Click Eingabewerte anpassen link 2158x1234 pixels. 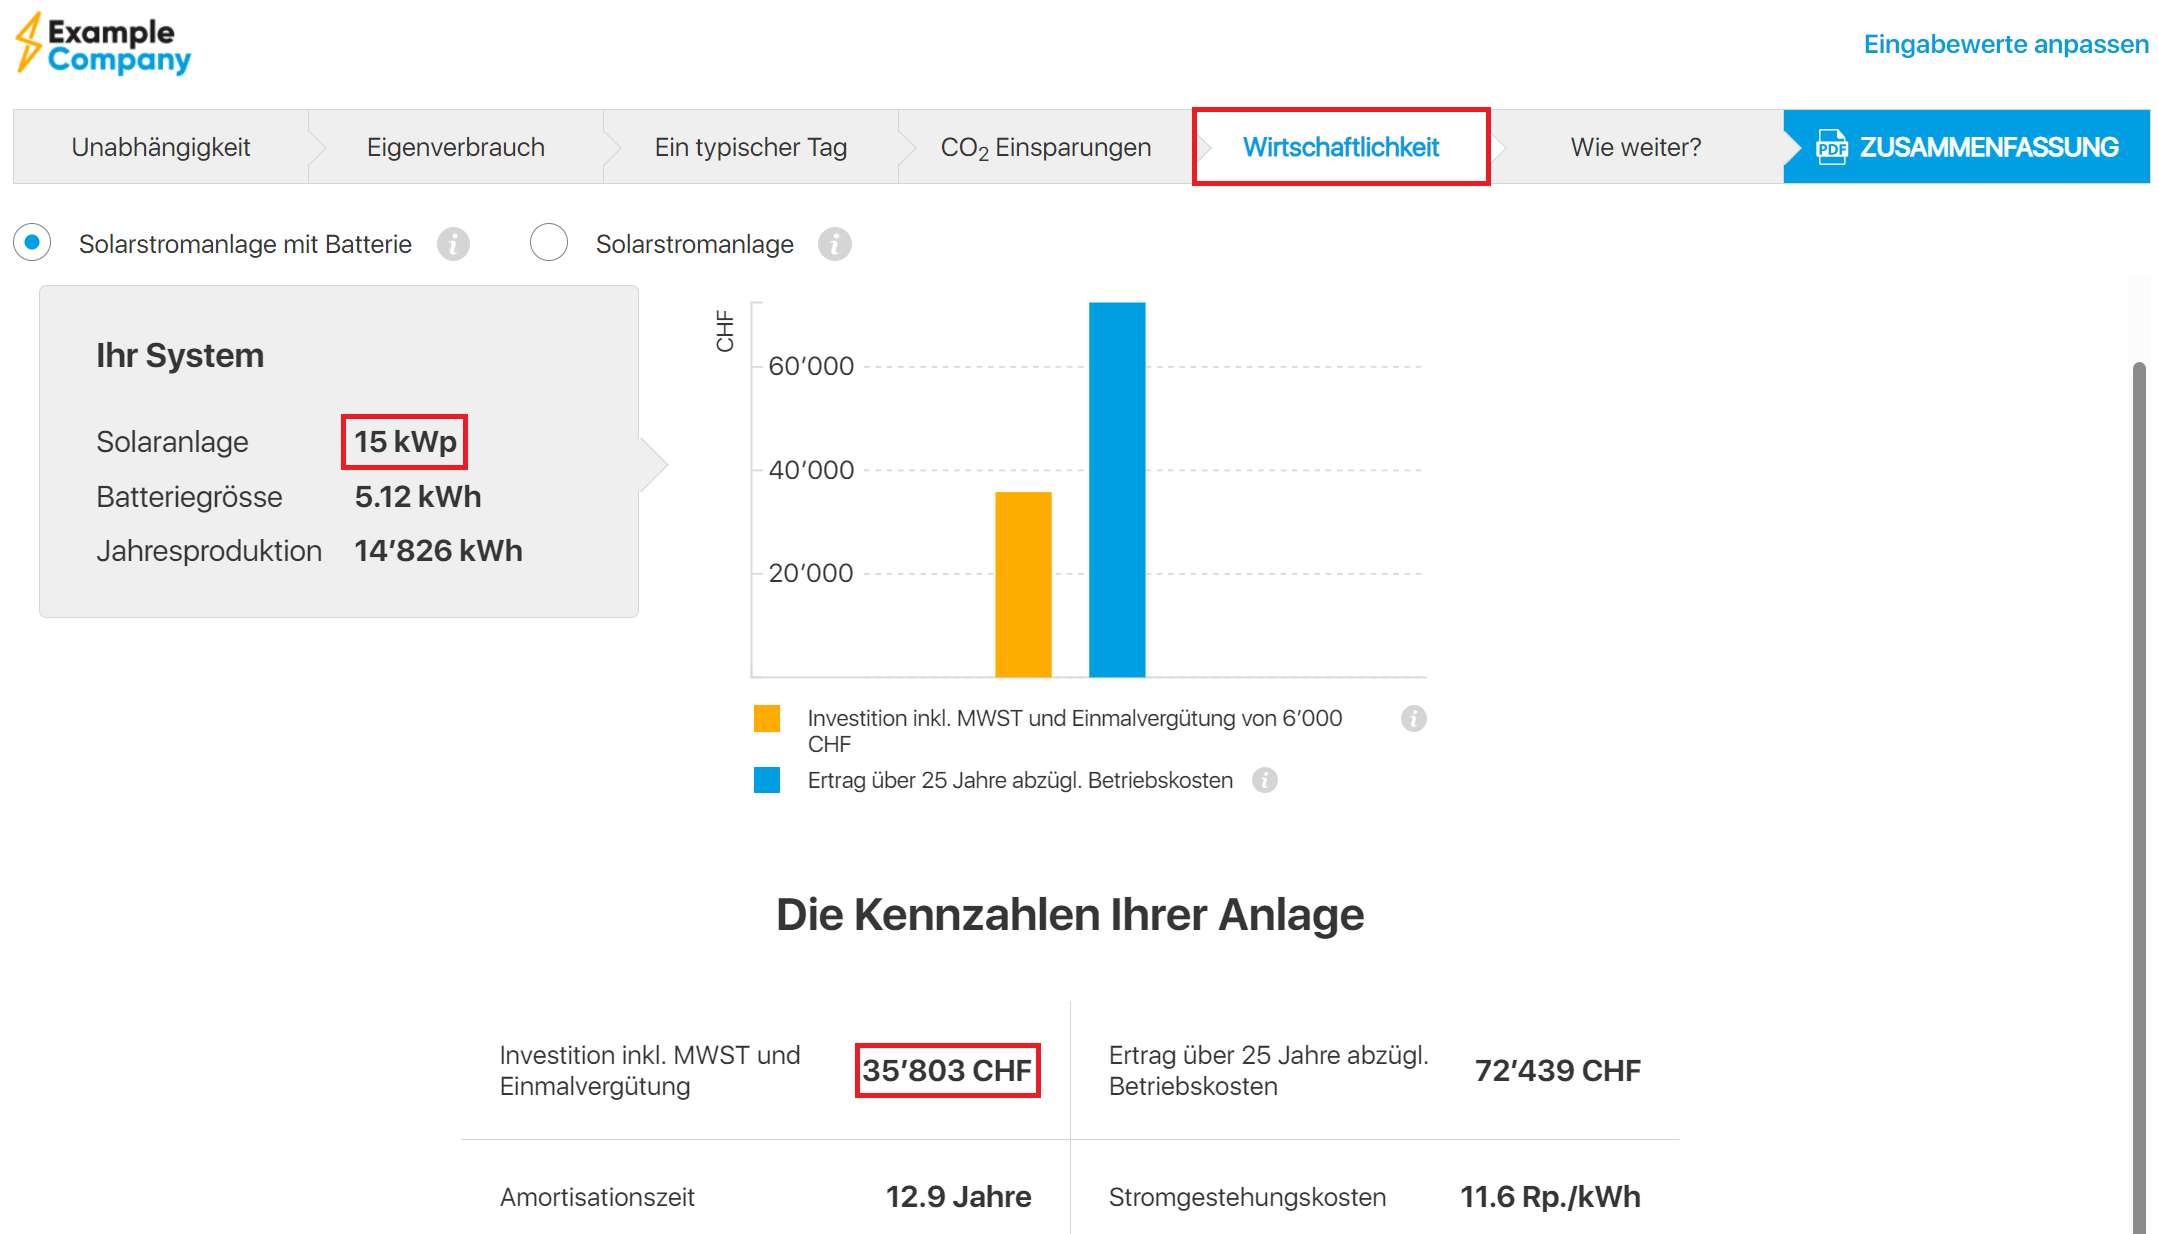pyautogui.click(x=2005, y=44)
